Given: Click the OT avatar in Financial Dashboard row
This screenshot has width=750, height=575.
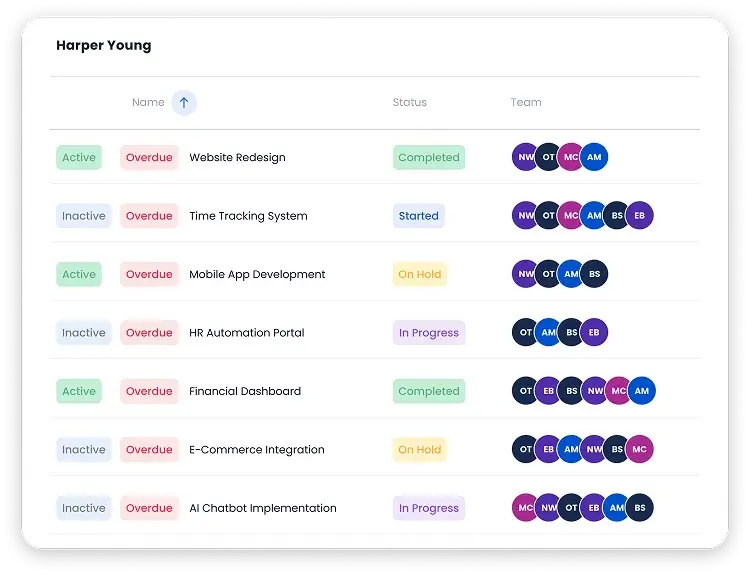Looking at the screenshot, I should pos(525,391).
